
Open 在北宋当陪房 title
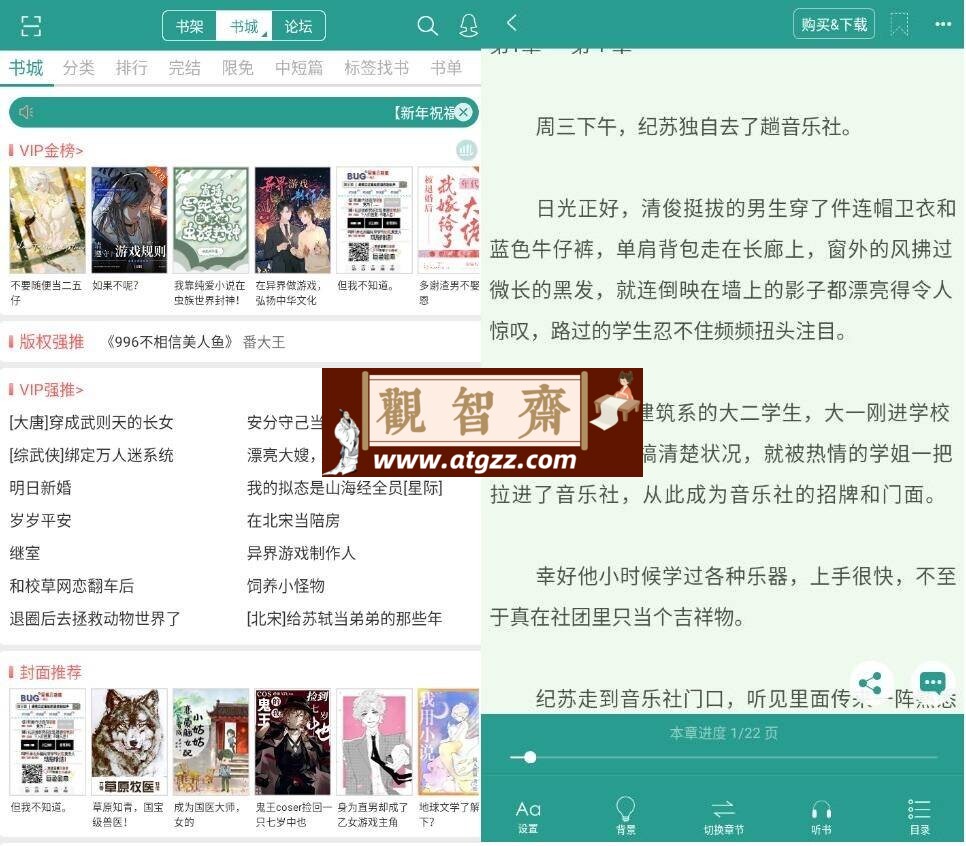[x=293, y=520]
